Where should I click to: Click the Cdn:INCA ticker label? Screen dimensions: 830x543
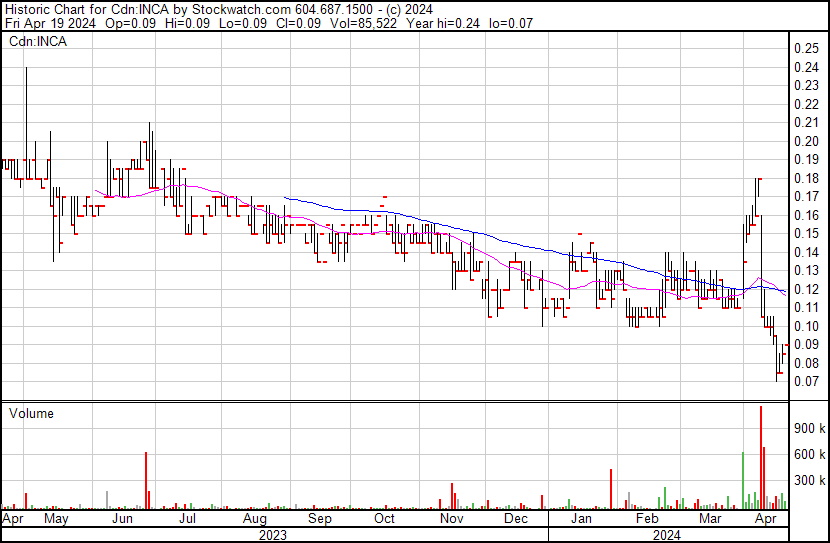[x=37, y=42]
